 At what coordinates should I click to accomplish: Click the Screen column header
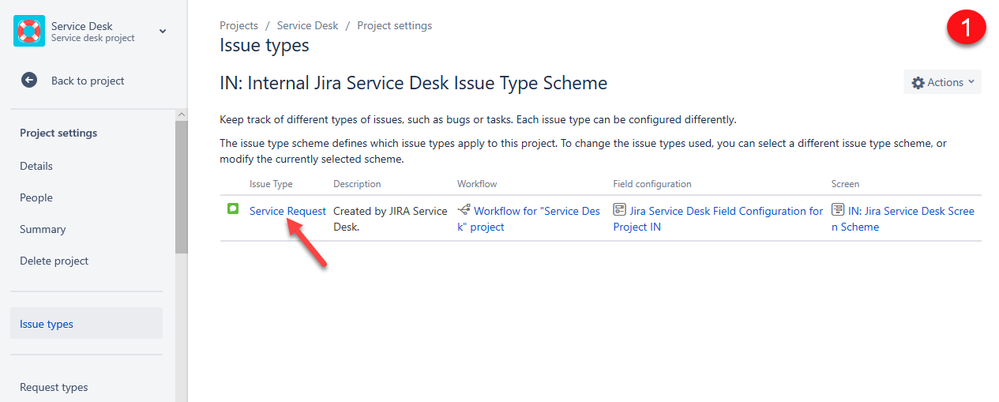(845, 184)
